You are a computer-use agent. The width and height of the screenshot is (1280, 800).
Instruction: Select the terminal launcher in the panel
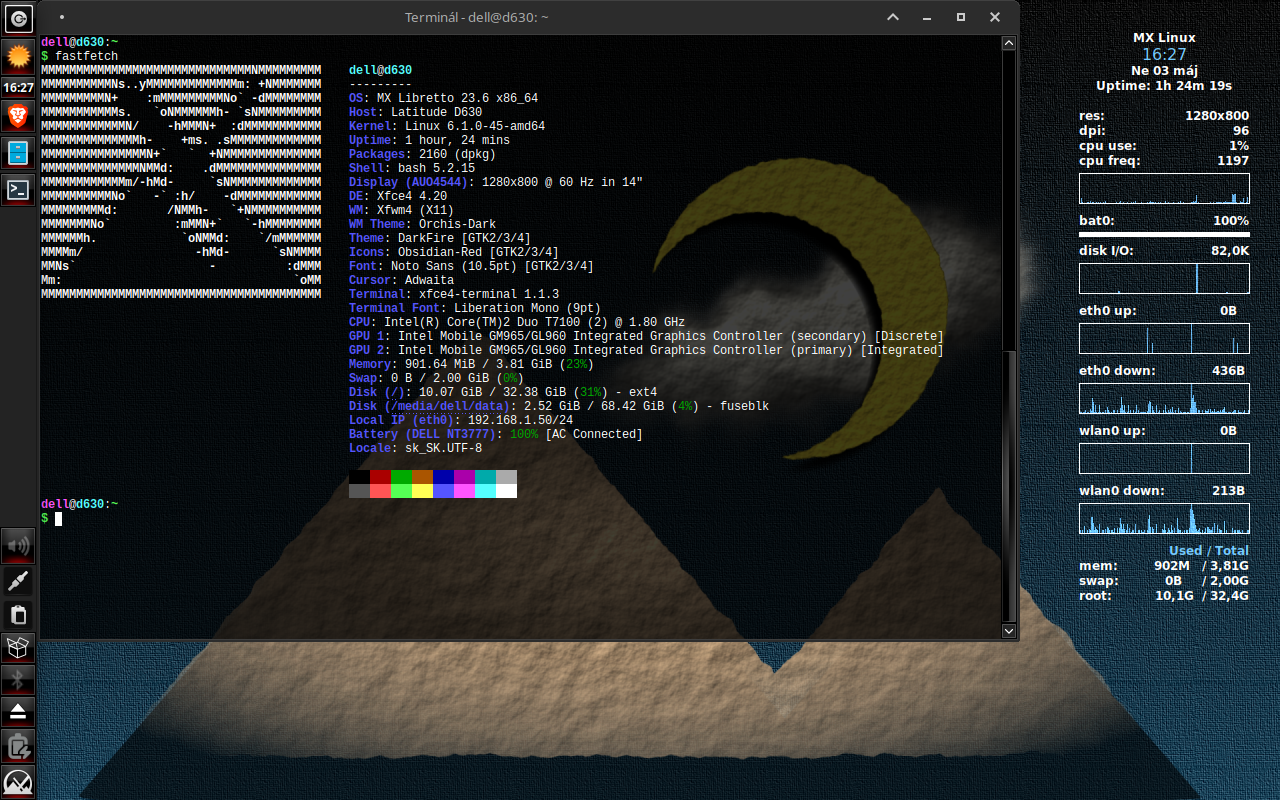point(18,188)
